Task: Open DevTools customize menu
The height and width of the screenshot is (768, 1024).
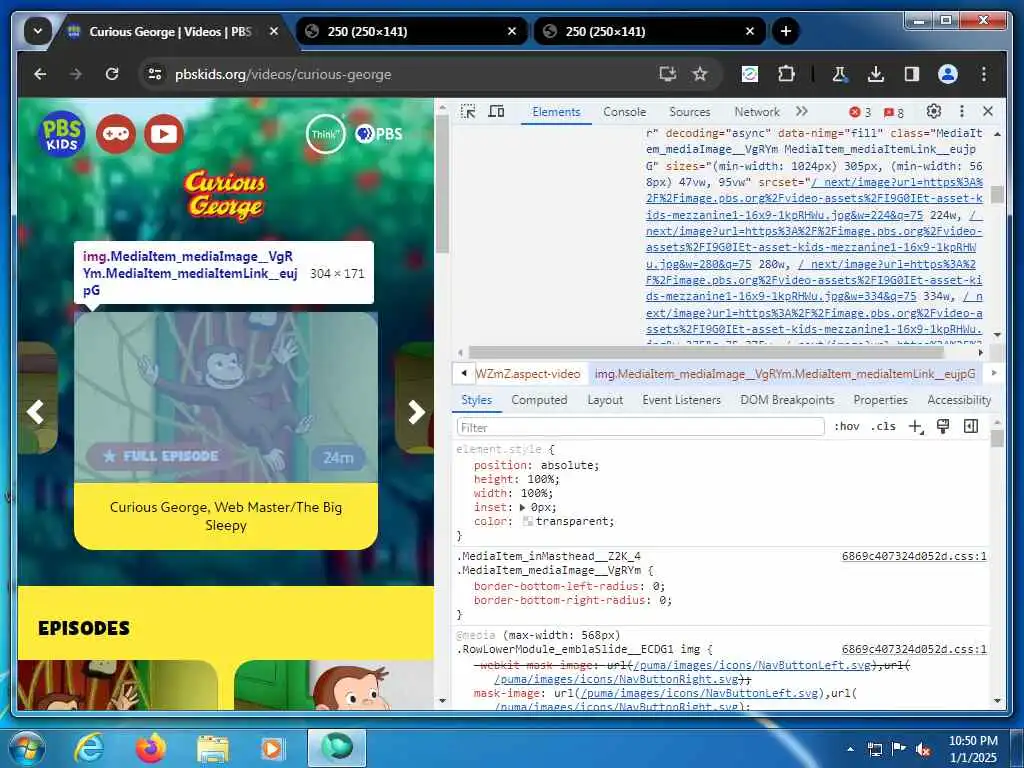Action: (961, 112)
